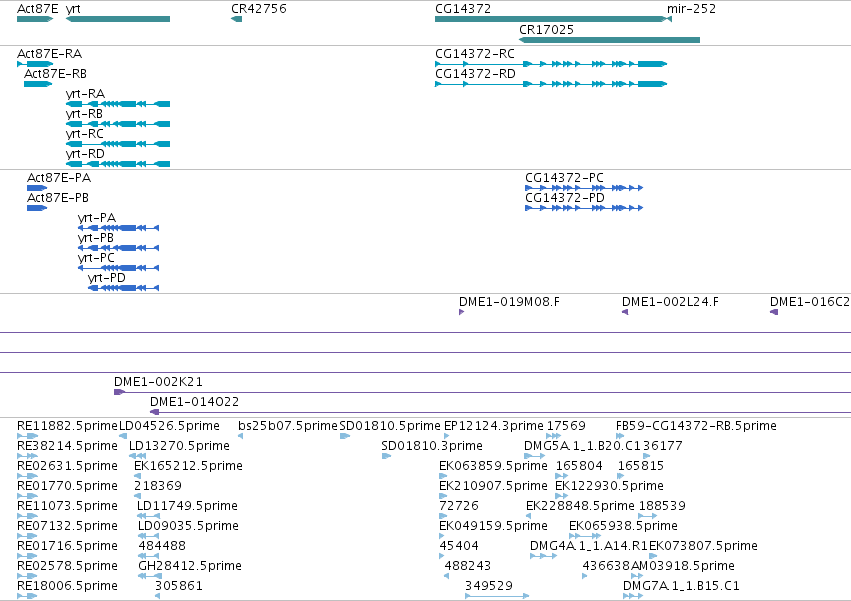Click EST GH28412.5prime

149,576
